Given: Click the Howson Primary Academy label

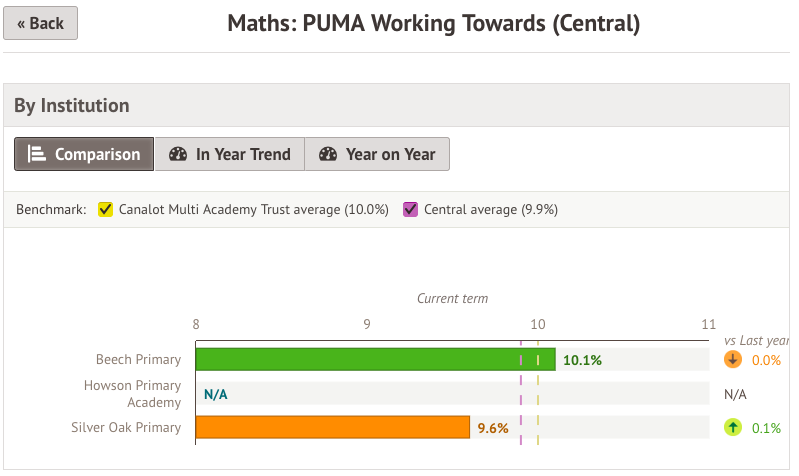Looking at the screenshot, I should tap(133, 394).
